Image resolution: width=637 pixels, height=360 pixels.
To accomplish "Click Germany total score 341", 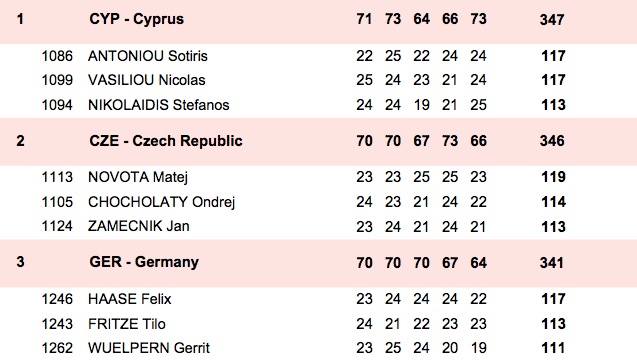I will 552,263.
